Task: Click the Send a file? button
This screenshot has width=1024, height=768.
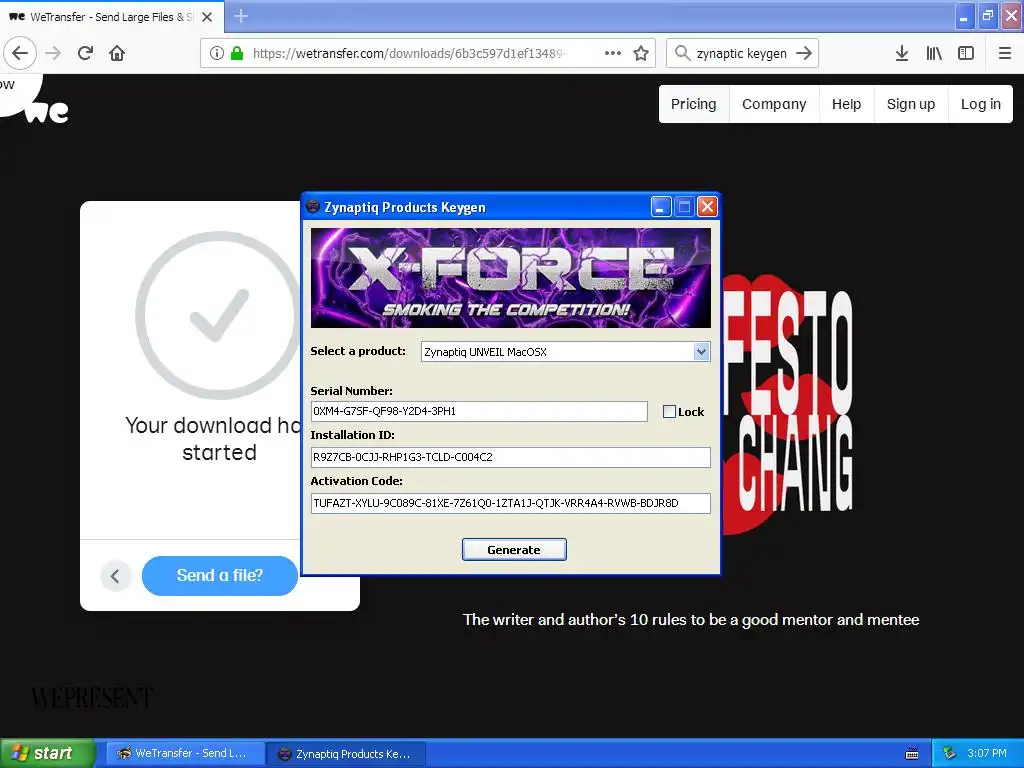Action: click(x=219, y=575)
